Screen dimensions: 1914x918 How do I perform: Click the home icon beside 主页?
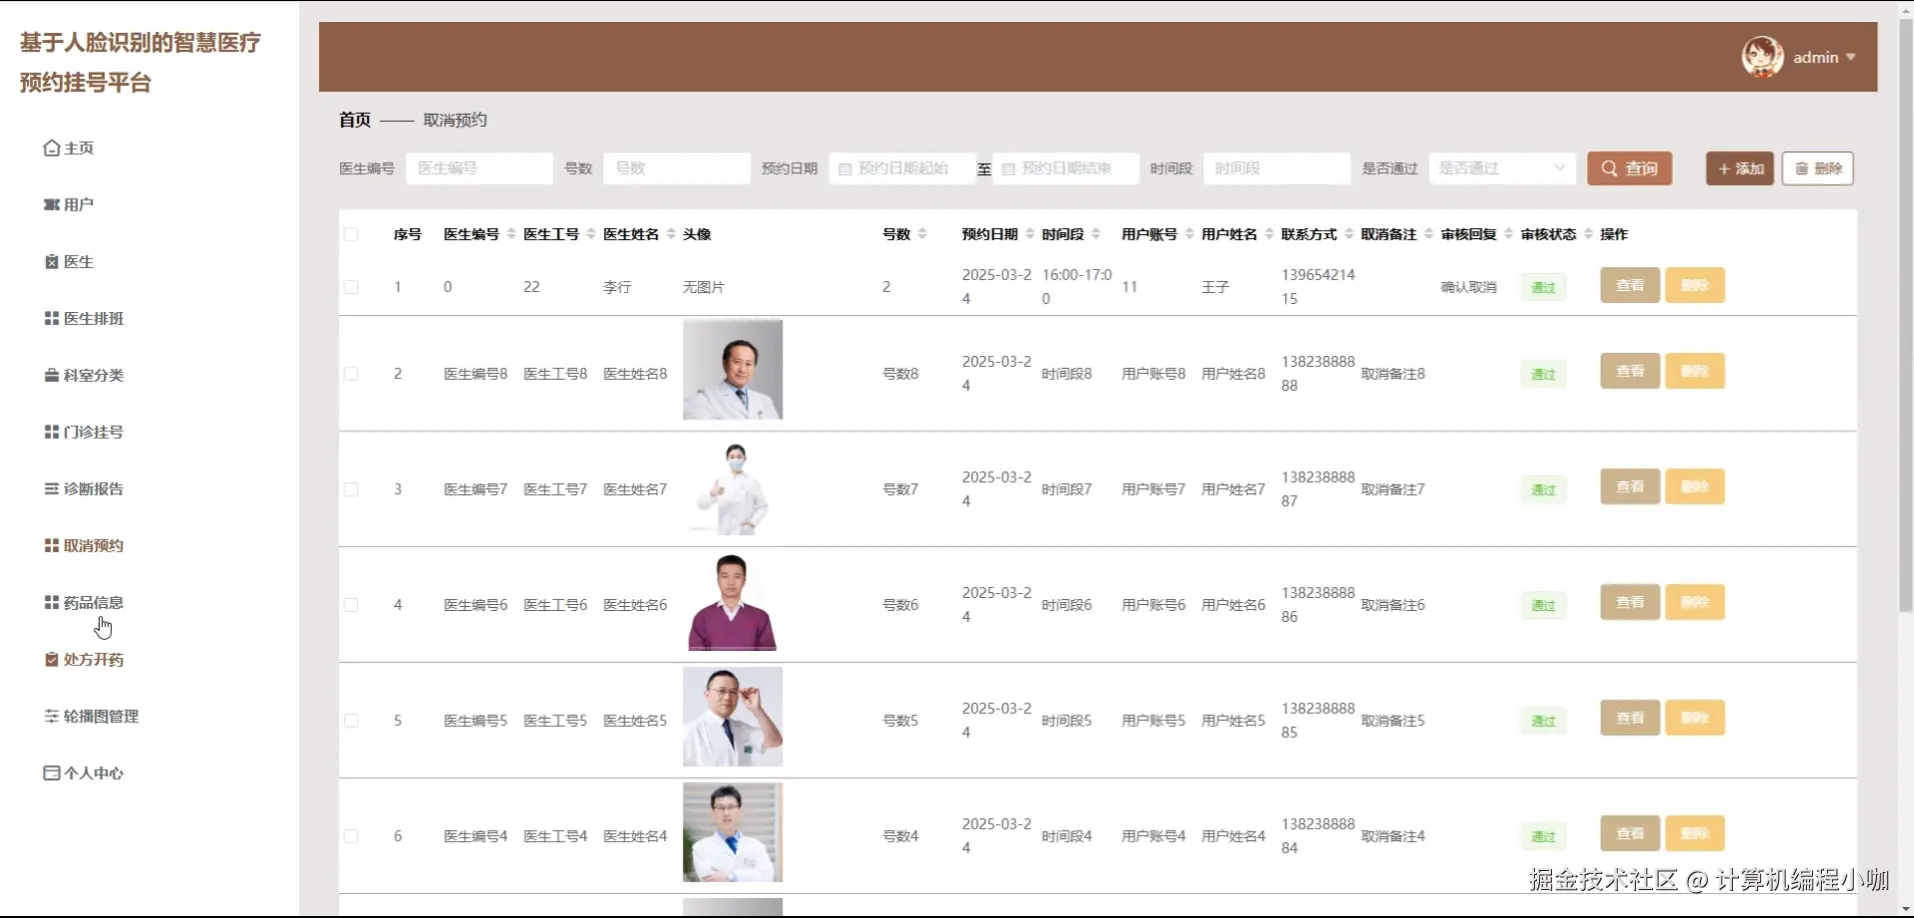(51, 148)
